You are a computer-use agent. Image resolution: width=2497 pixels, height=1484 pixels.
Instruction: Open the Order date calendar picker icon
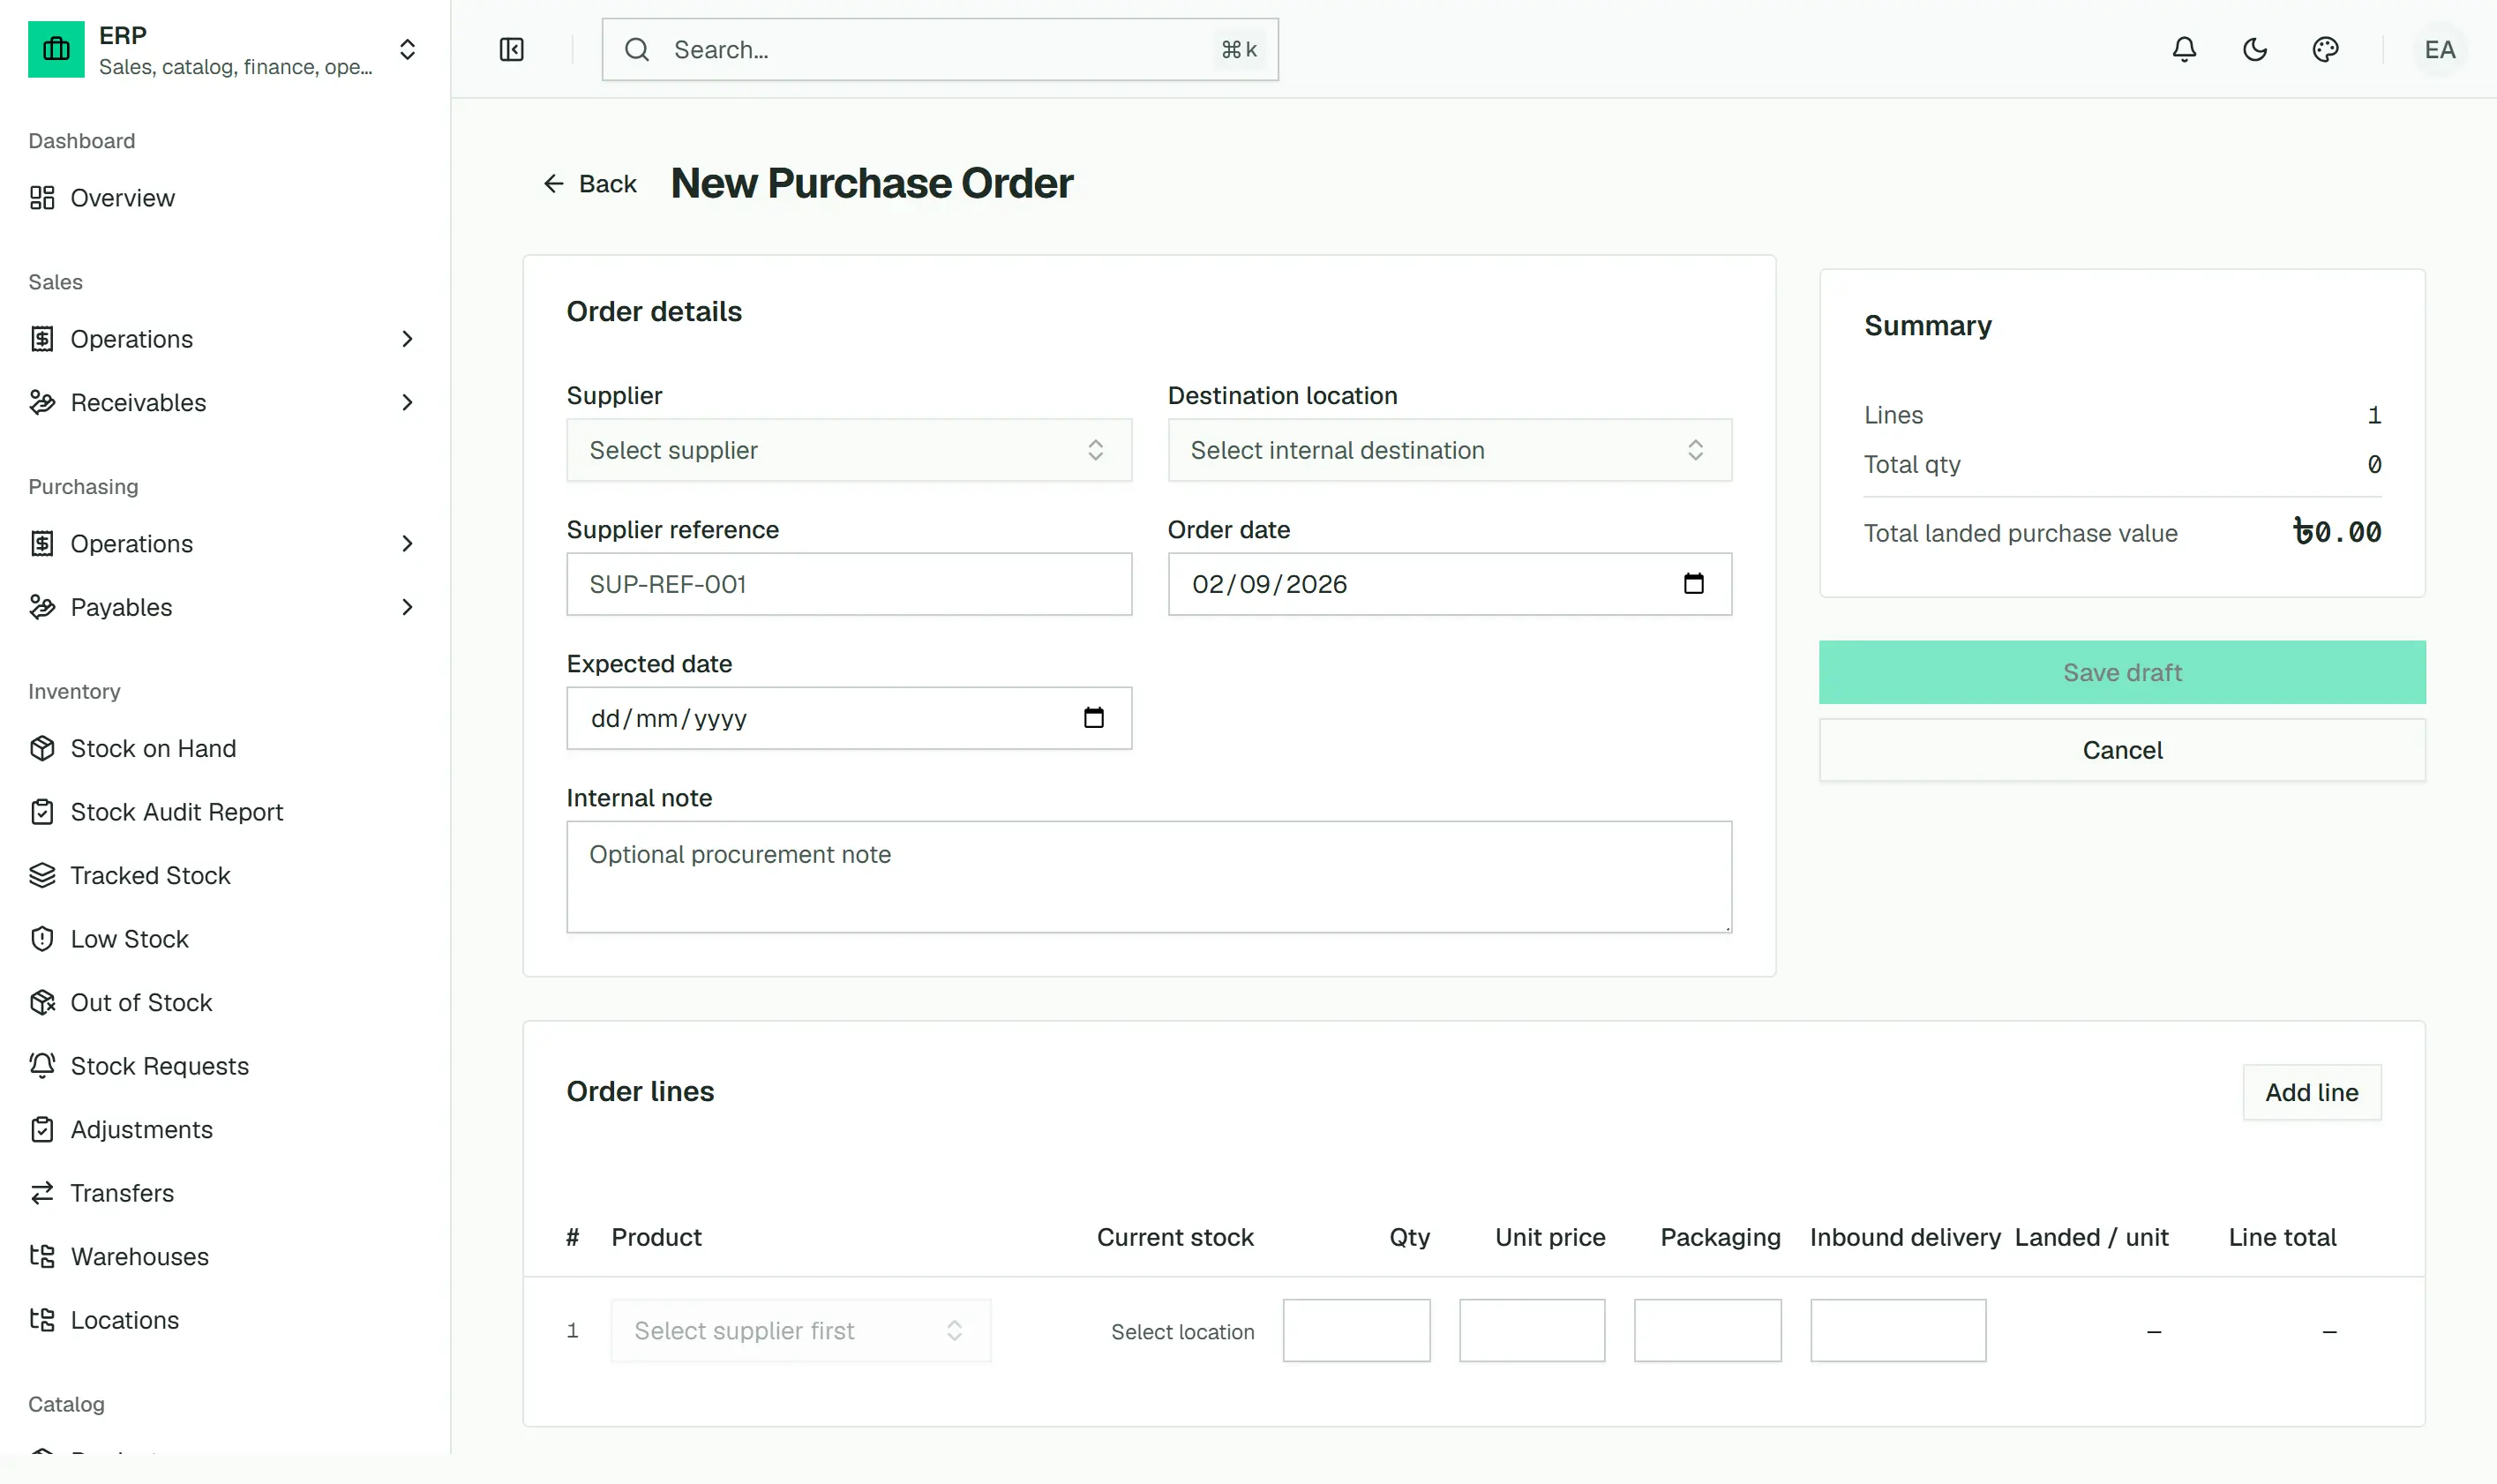coord(1693,583)
